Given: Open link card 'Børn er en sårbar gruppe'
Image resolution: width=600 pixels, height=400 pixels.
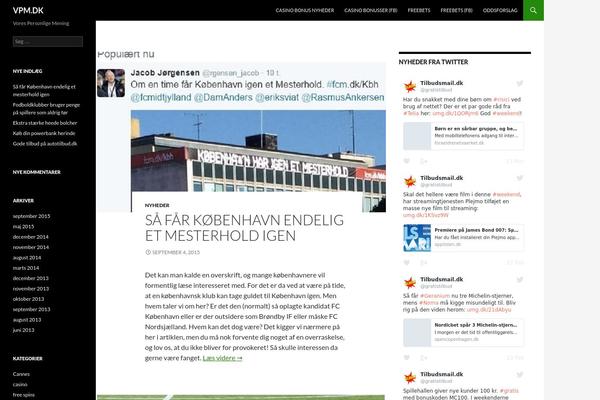Looking at the screenshot, I should point(463,136).
